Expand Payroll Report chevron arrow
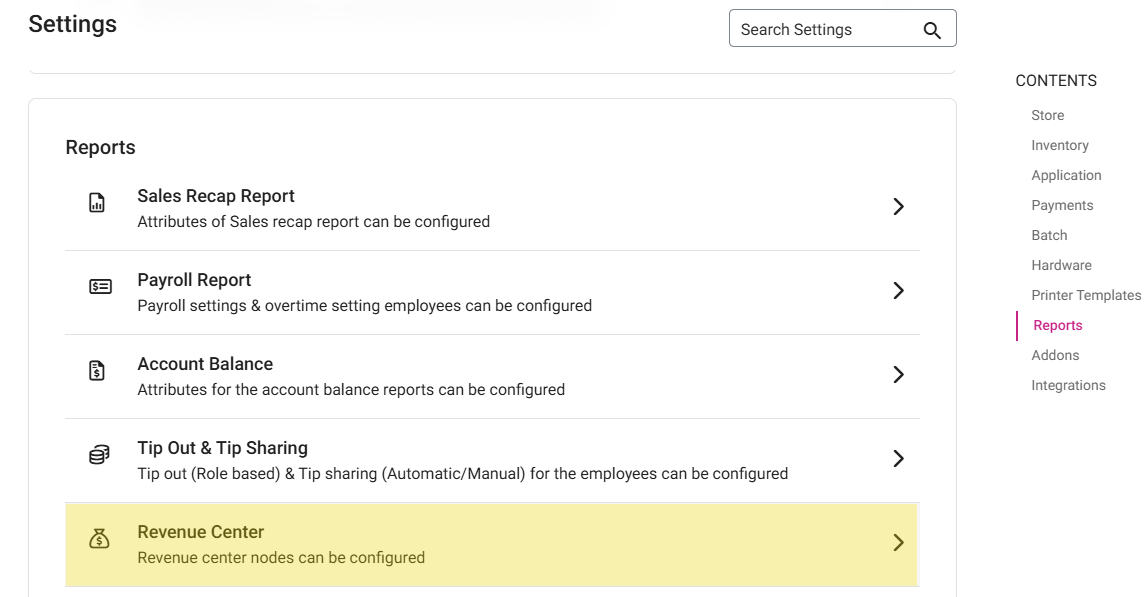This screenshot has width=1145, height=597. (898, 291)
